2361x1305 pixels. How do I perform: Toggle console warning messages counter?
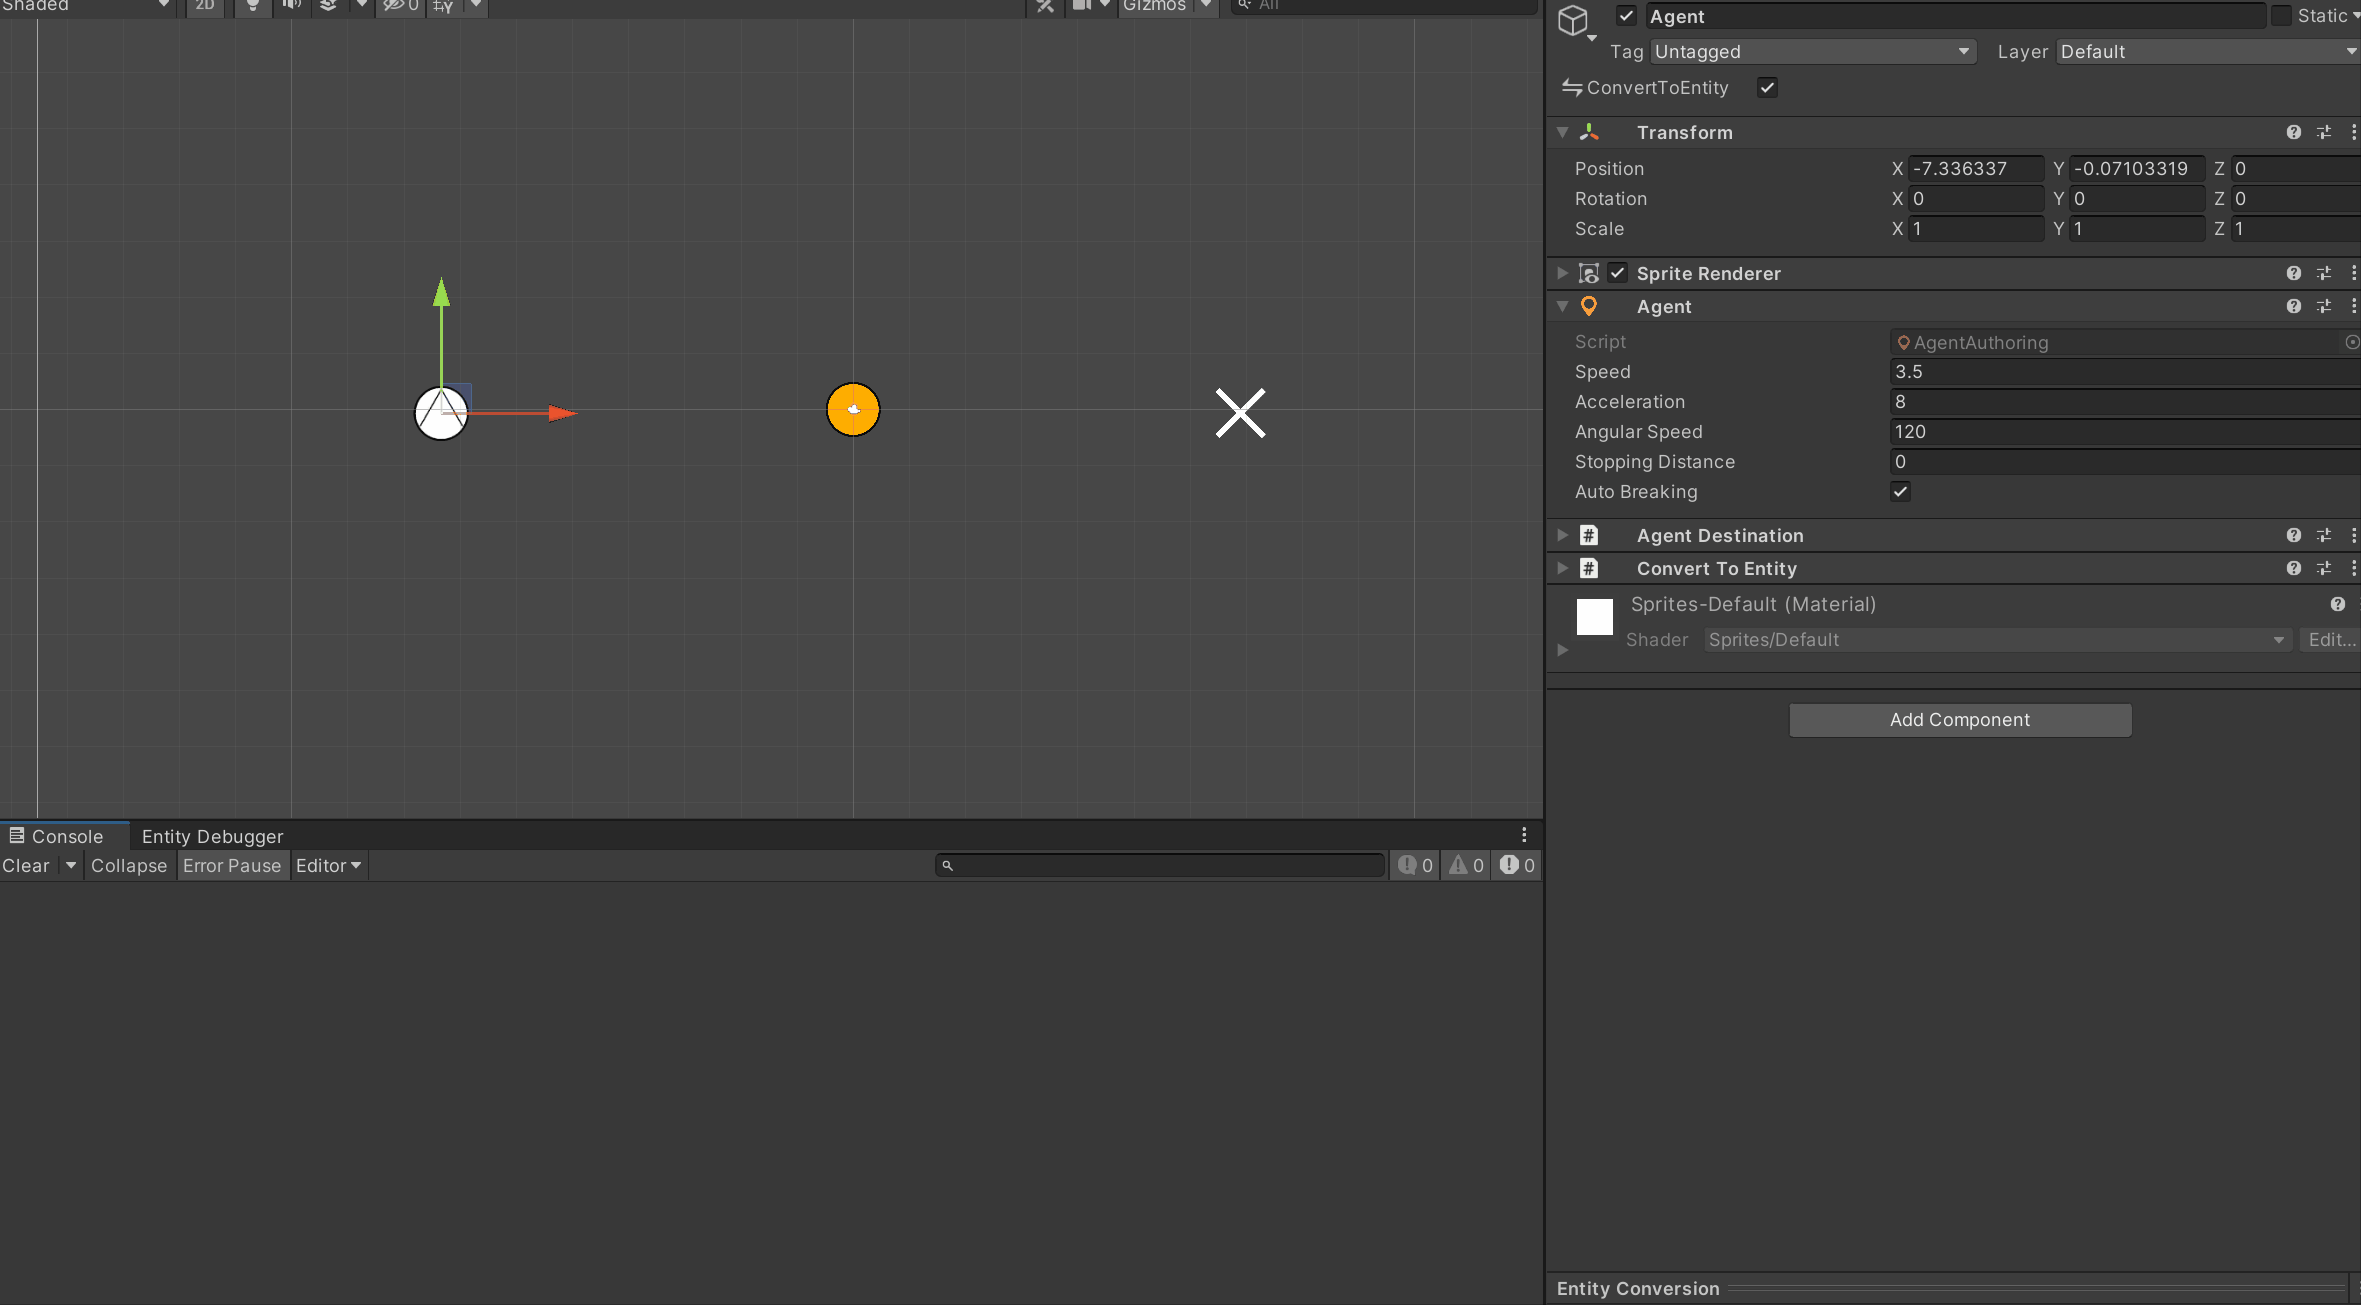click(x=1466, y=865)
